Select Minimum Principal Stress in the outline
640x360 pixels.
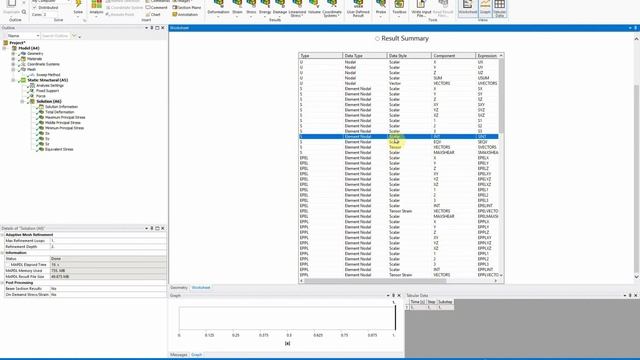coord(64,128)
